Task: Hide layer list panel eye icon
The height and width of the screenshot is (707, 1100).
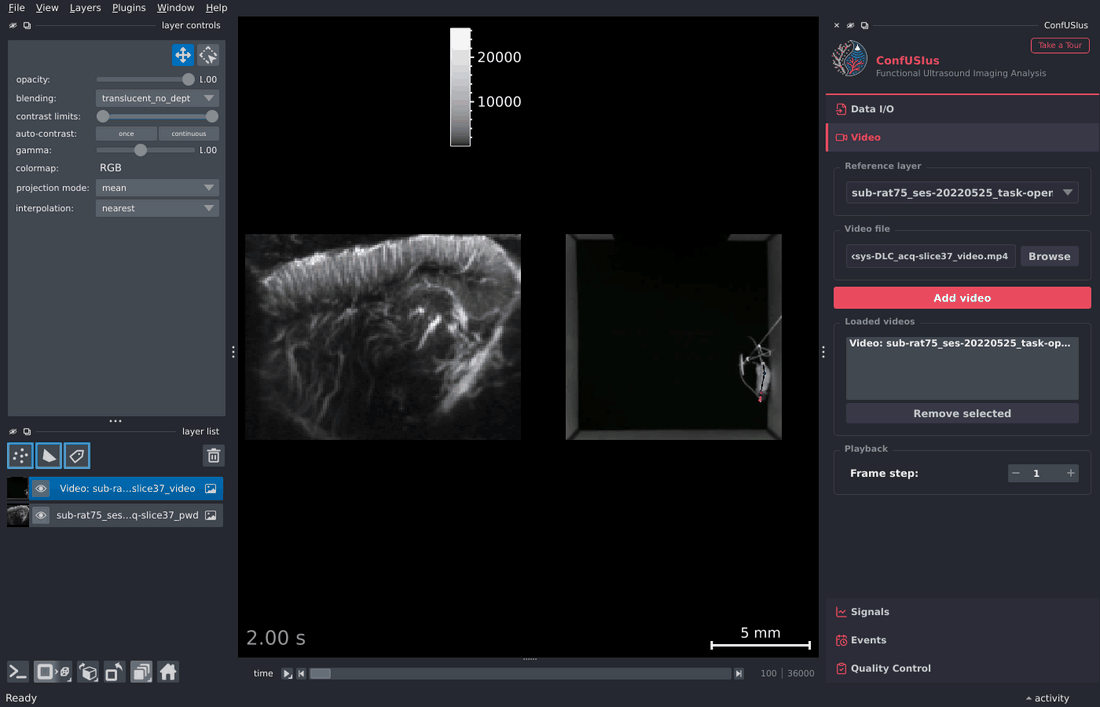Action: pos(13,431)
